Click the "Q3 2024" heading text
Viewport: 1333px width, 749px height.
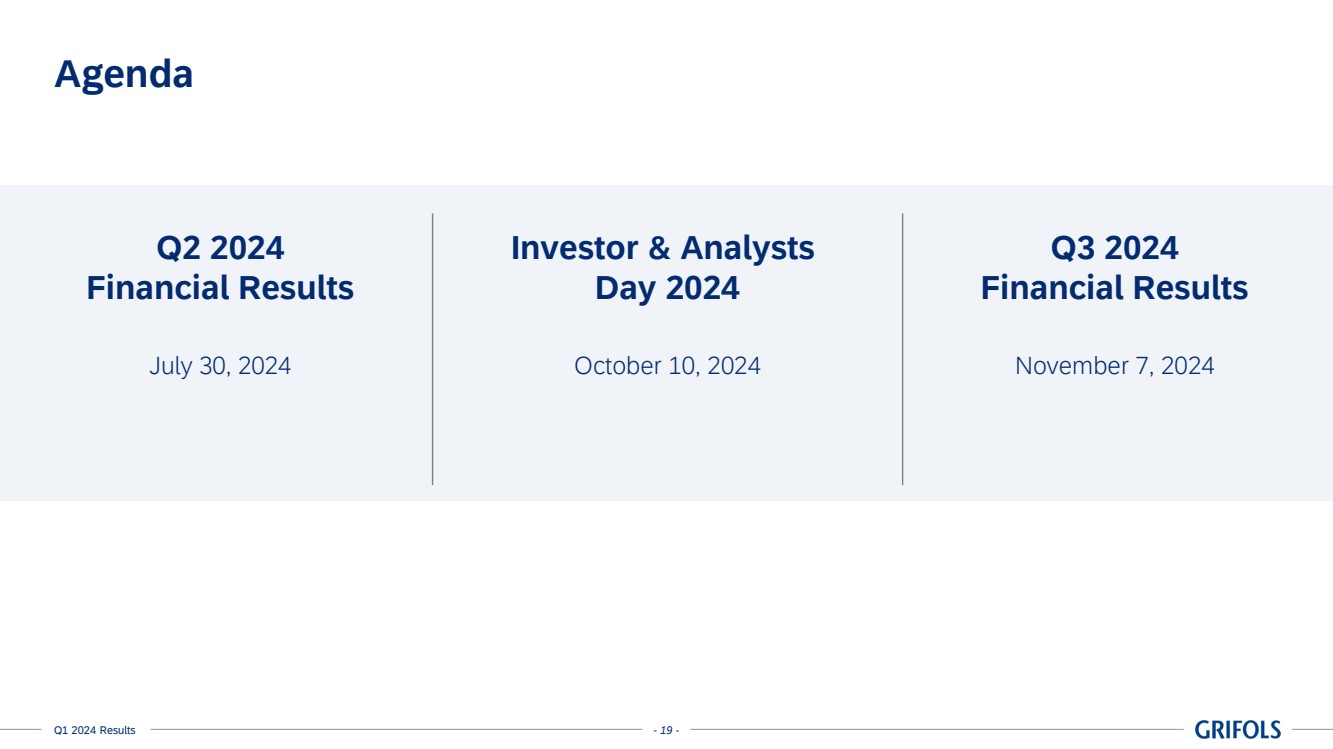[x=1114, y=247]
